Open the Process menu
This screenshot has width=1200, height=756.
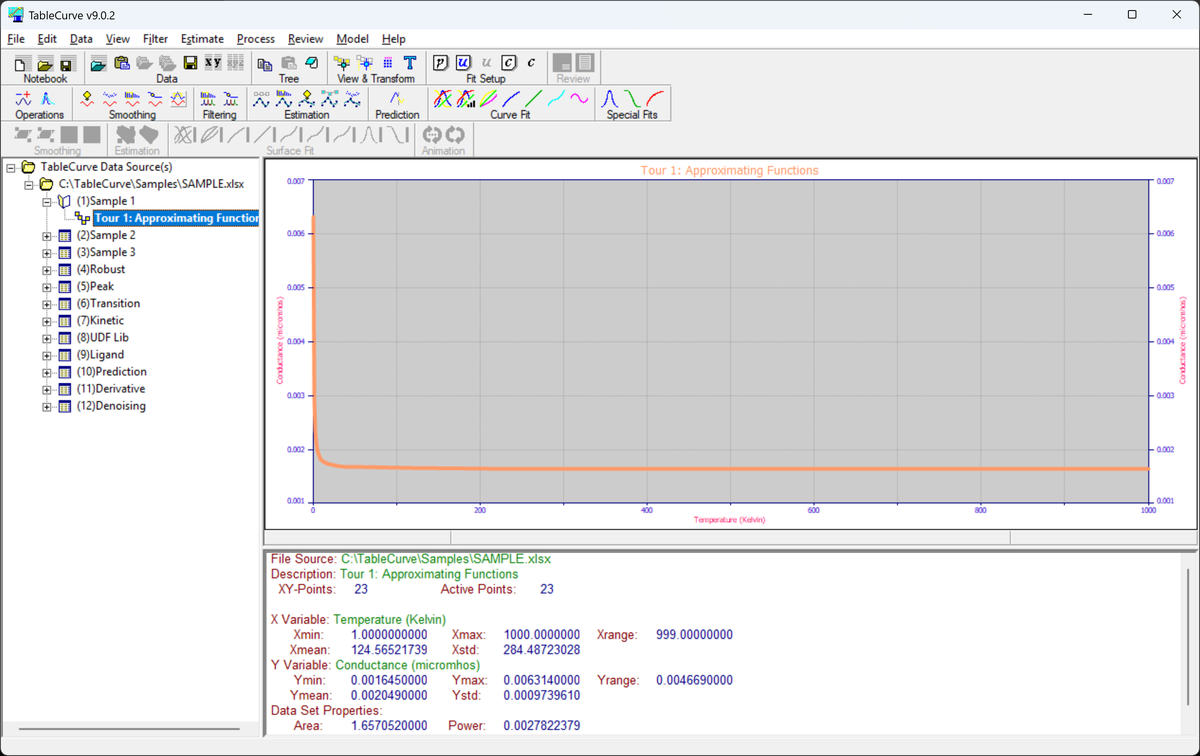coord(256,39)
